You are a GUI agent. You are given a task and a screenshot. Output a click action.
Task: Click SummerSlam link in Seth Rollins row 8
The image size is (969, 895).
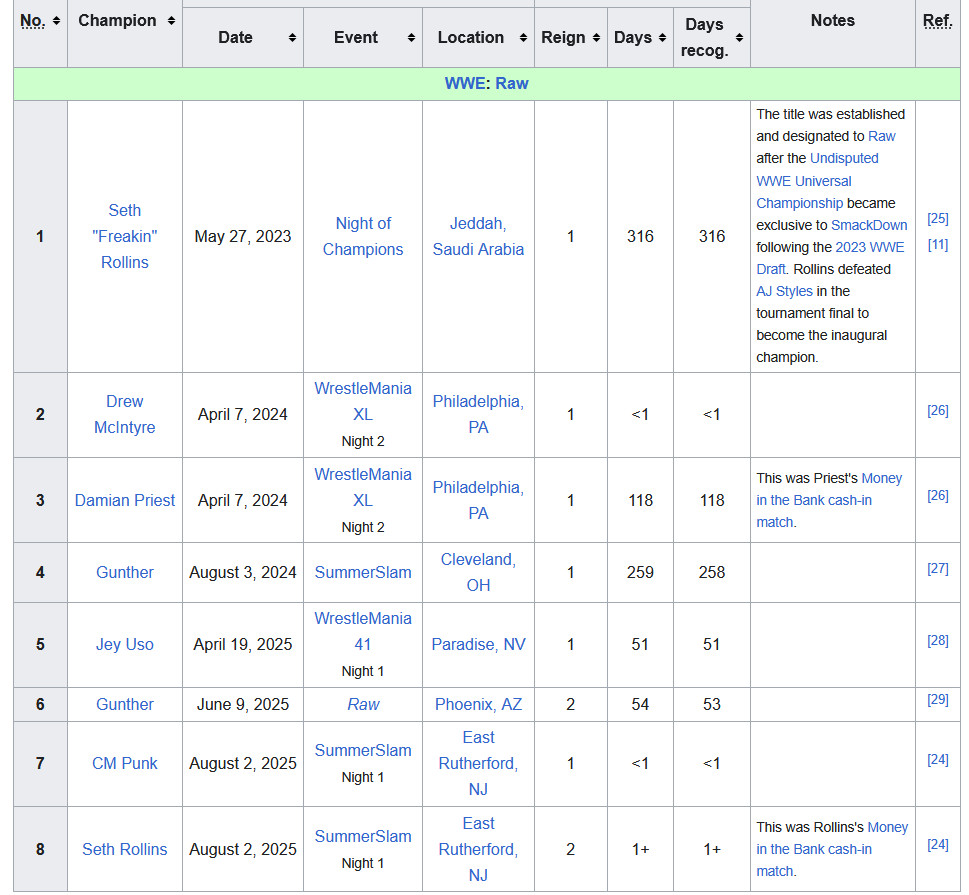[363, 836]
